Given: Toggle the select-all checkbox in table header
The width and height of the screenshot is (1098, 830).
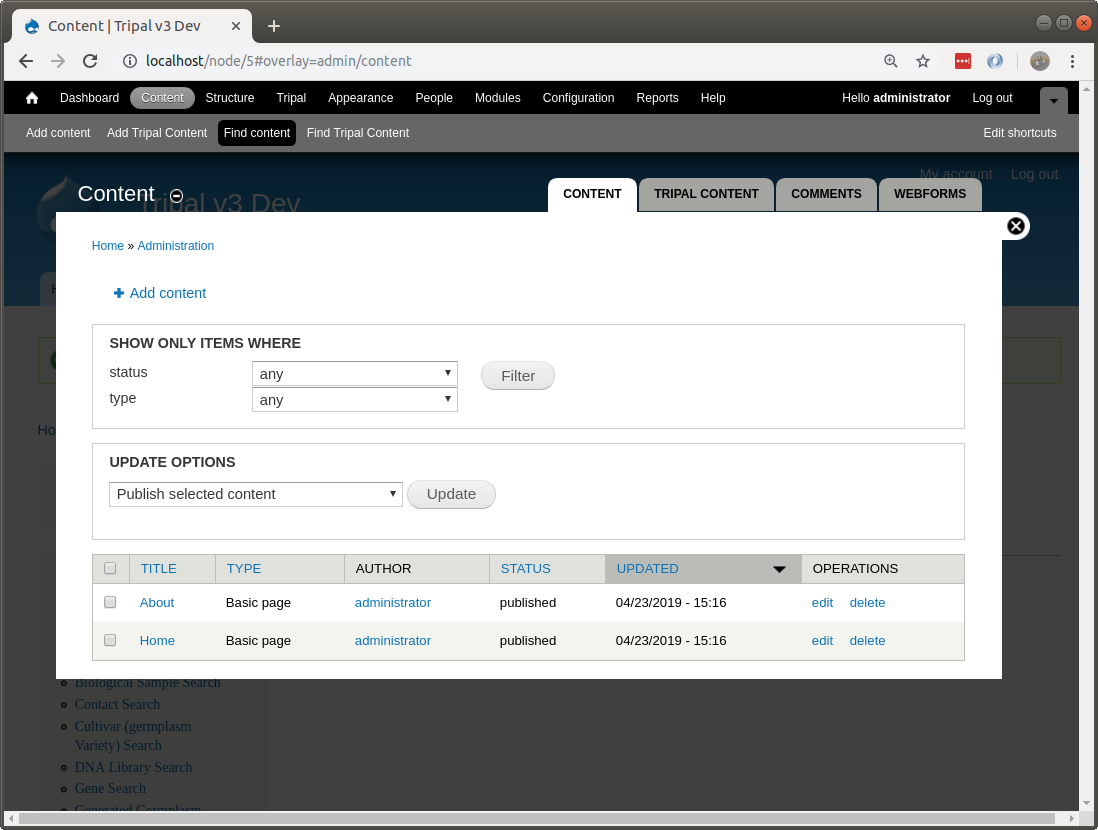Looking at the screenshot, I should point(110,568).
